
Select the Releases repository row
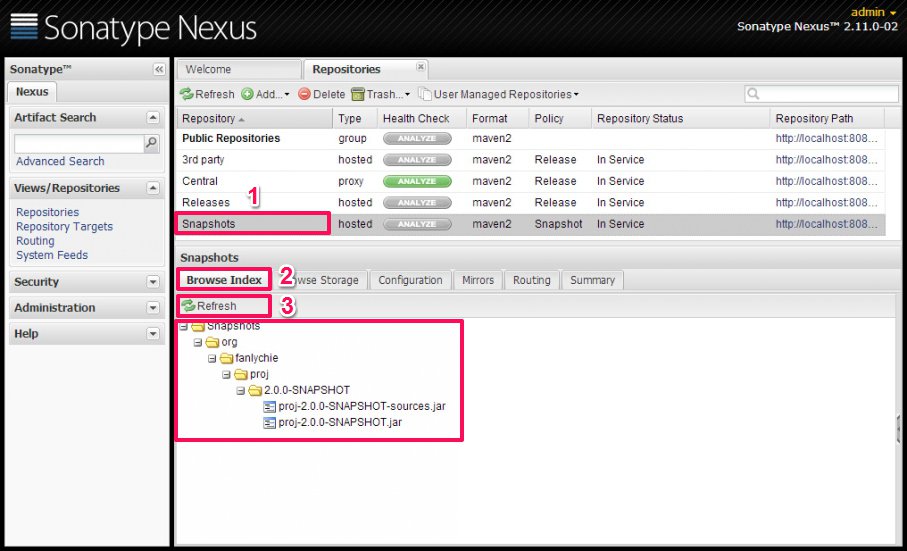530,202
